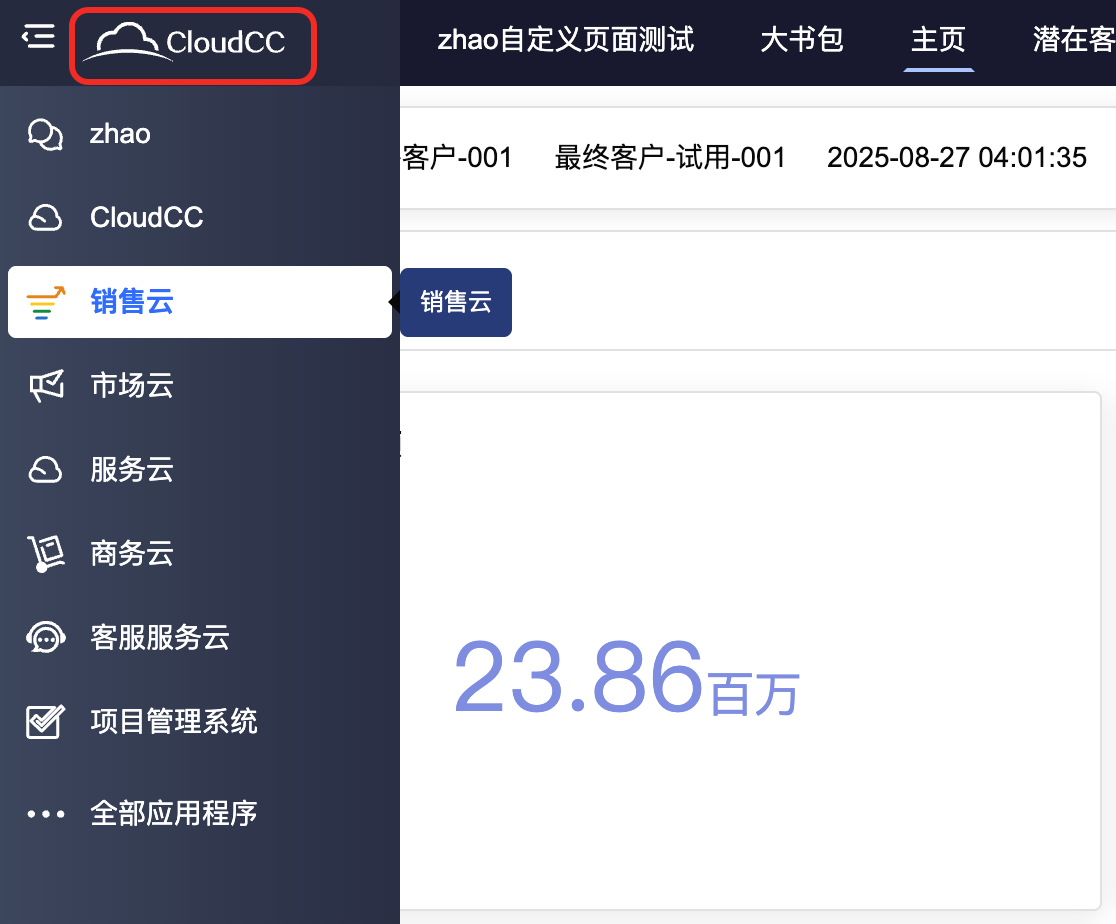Select the CloudCC app in sidebar list

click(x=146, y=218)
